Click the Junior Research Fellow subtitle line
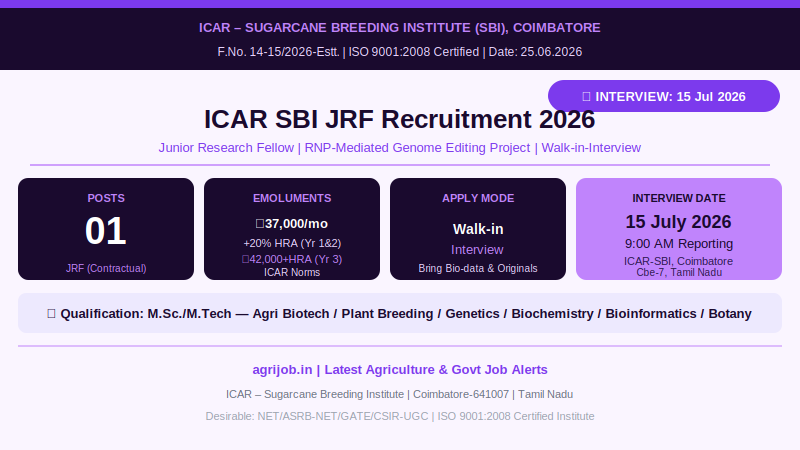The height and width of the screenshot is (450, 800). coord(399,148)
